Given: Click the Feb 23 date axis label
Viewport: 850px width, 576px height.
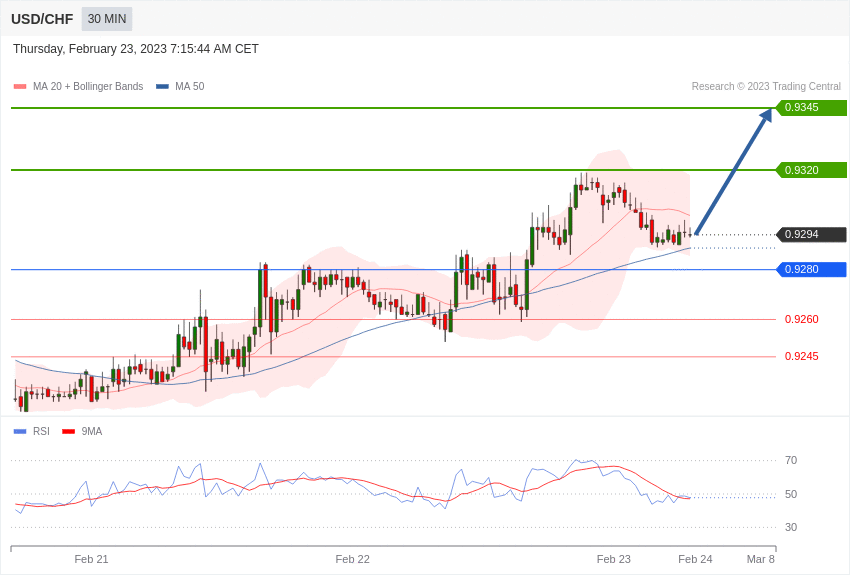Looking at the screenshot, I should coord(614,559).
